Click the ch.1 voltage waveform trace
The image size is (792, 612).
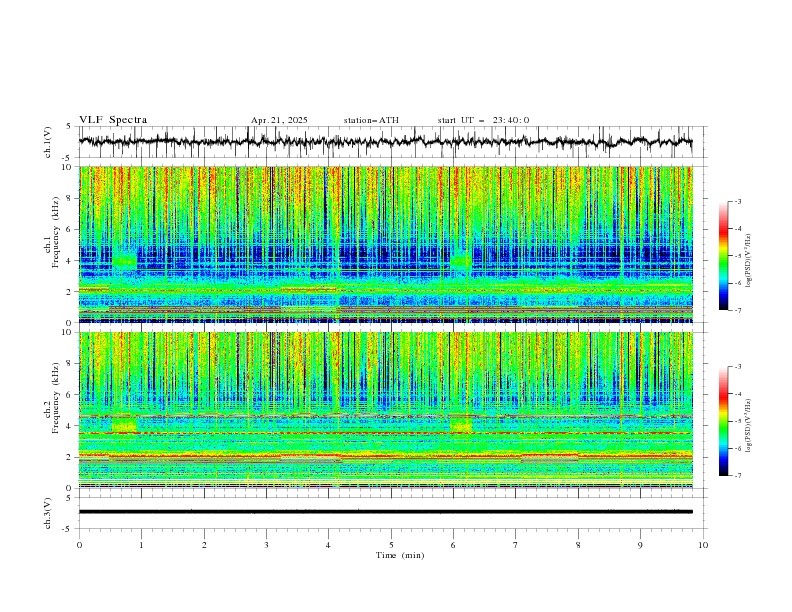386,141
